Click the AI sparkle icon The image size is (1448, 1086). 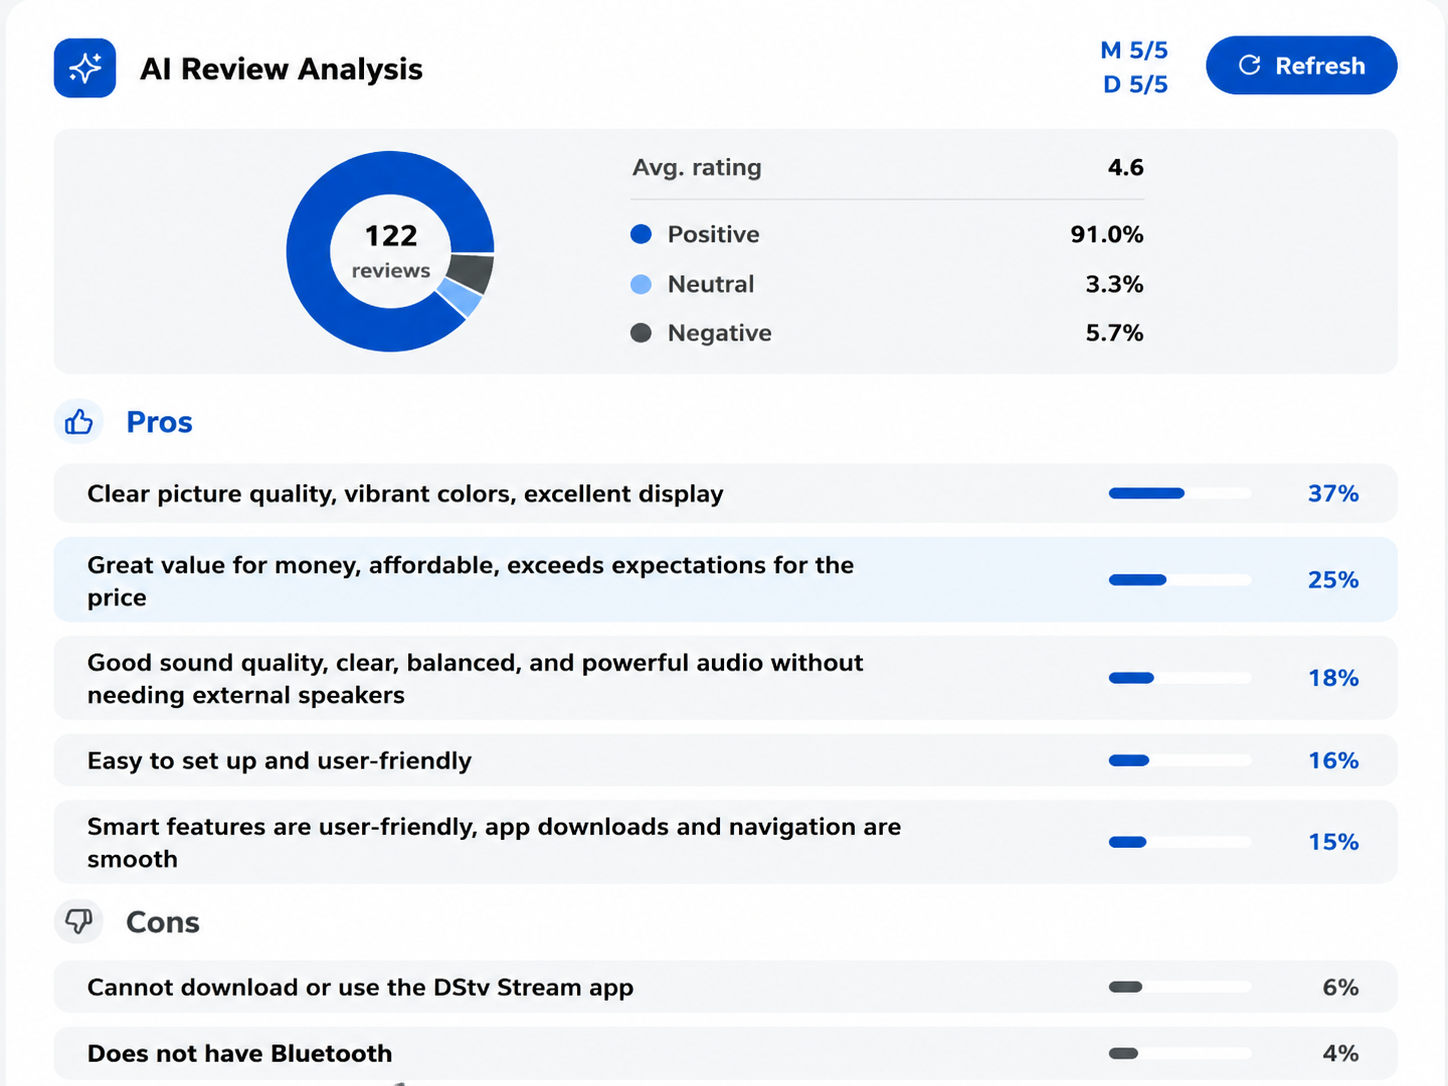(85, 68)
